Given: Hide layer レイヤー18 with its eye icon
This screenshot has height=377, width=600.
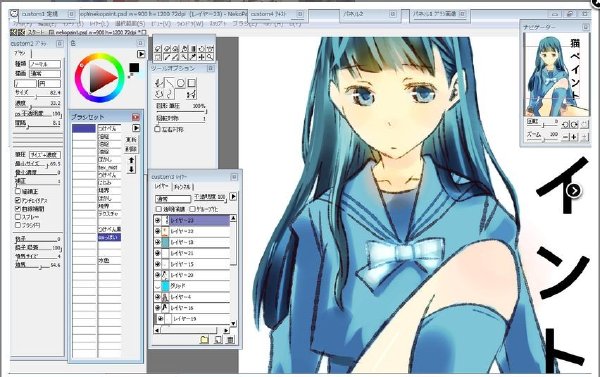Looking at the screenshot, I should 158,242.
